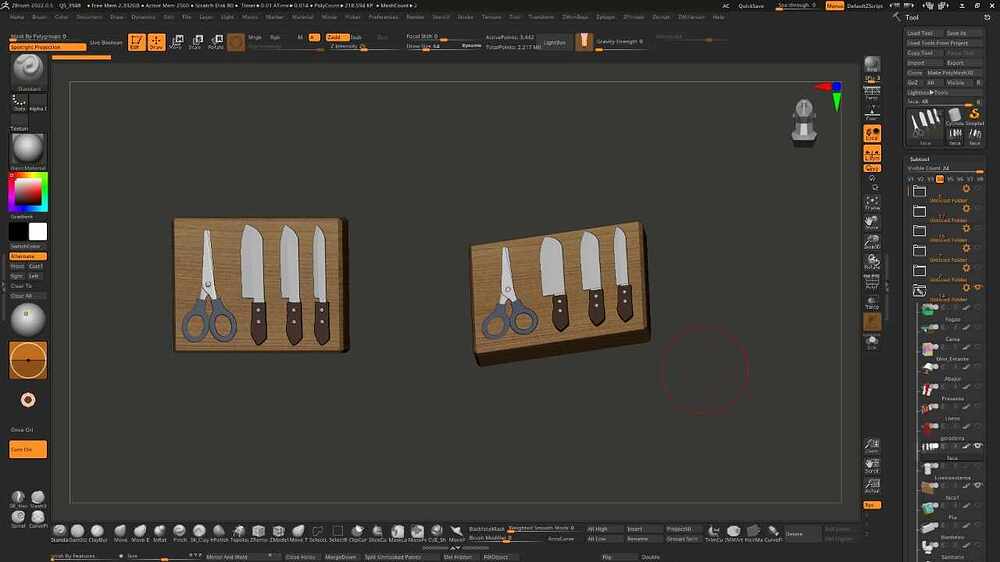Choose the ClayBuildup brush in bottom shelf
Image resolution: width=1000 pixels, height=562 pixels.
[x=98, y=532]
